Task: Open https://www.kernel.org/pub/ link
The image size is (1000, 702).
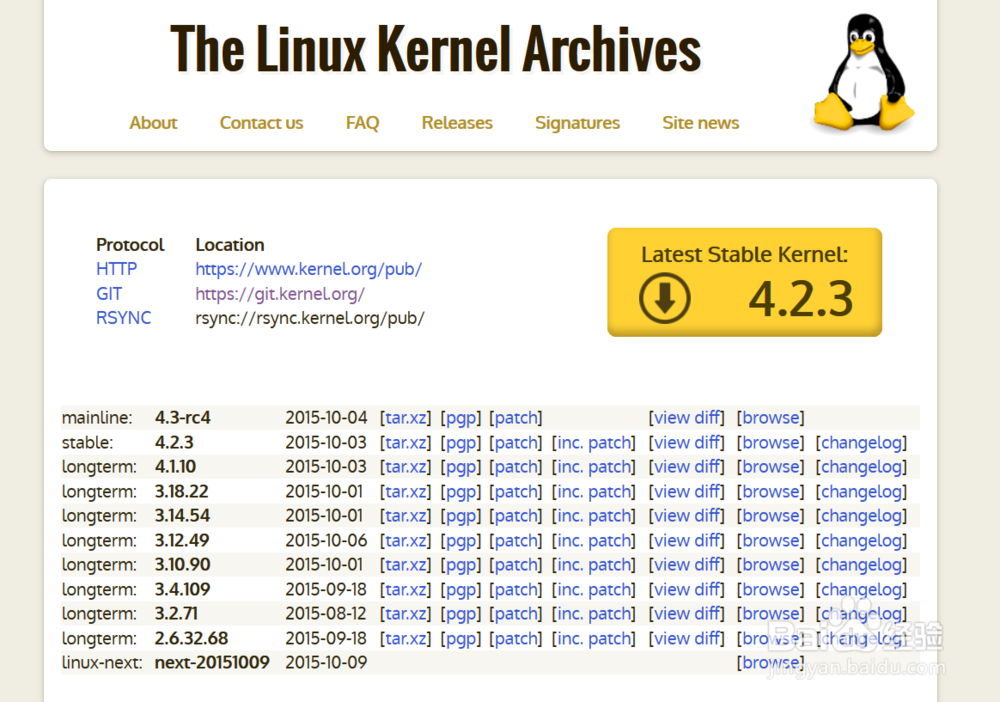Action: coord(309,269)
